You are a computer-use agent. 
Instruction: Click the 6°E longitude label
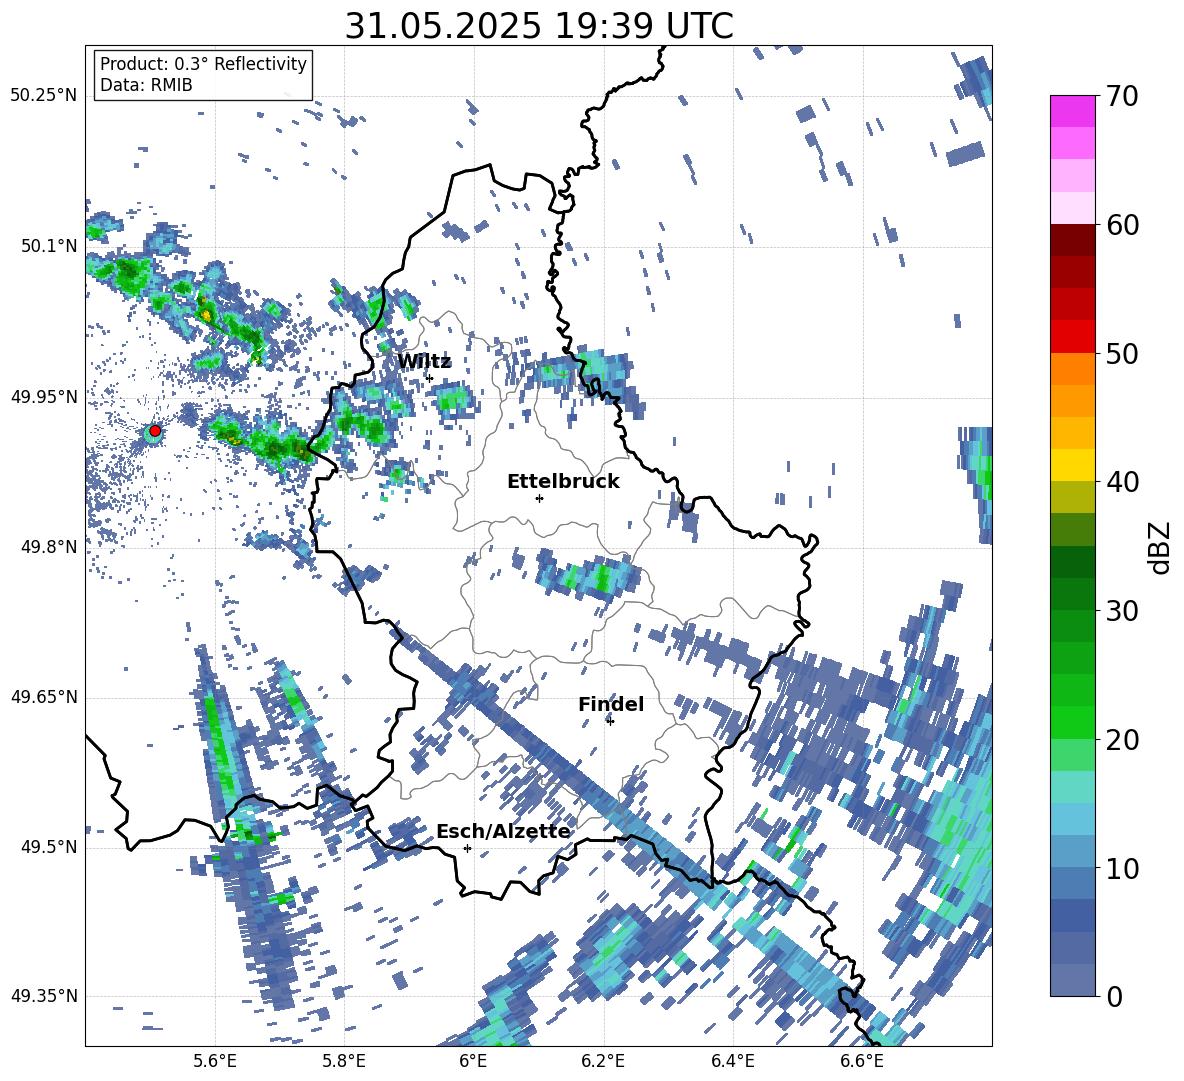[x=473, y=1061]
